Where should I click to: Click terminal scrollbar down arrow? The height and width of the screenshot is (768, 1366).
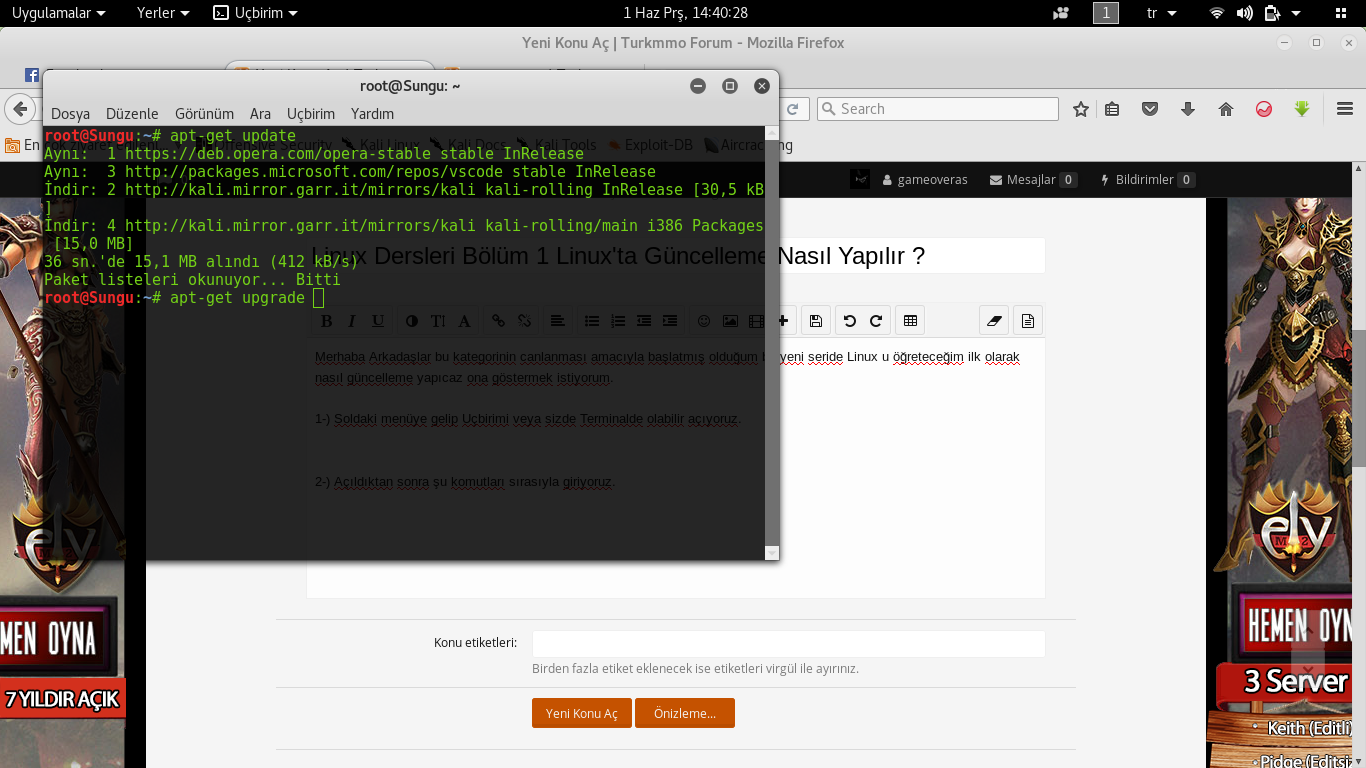(771, 553)
